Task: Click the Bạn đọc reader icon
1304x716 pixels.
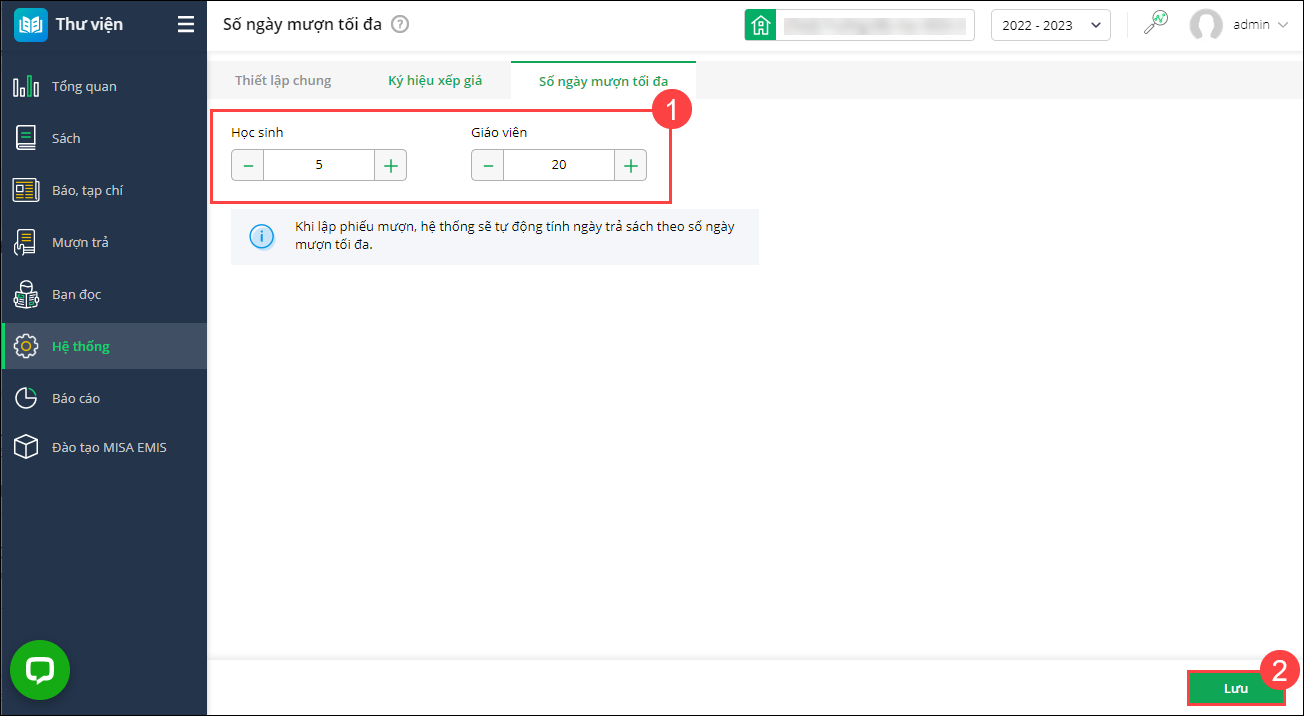Action: point(26,294)
